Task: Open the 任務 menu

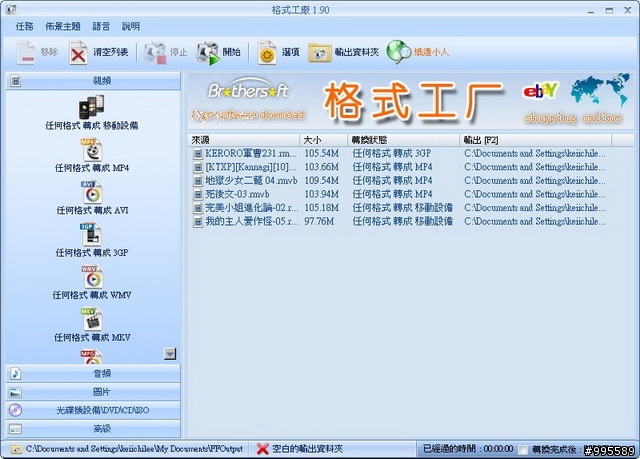Action: point(24,27)
